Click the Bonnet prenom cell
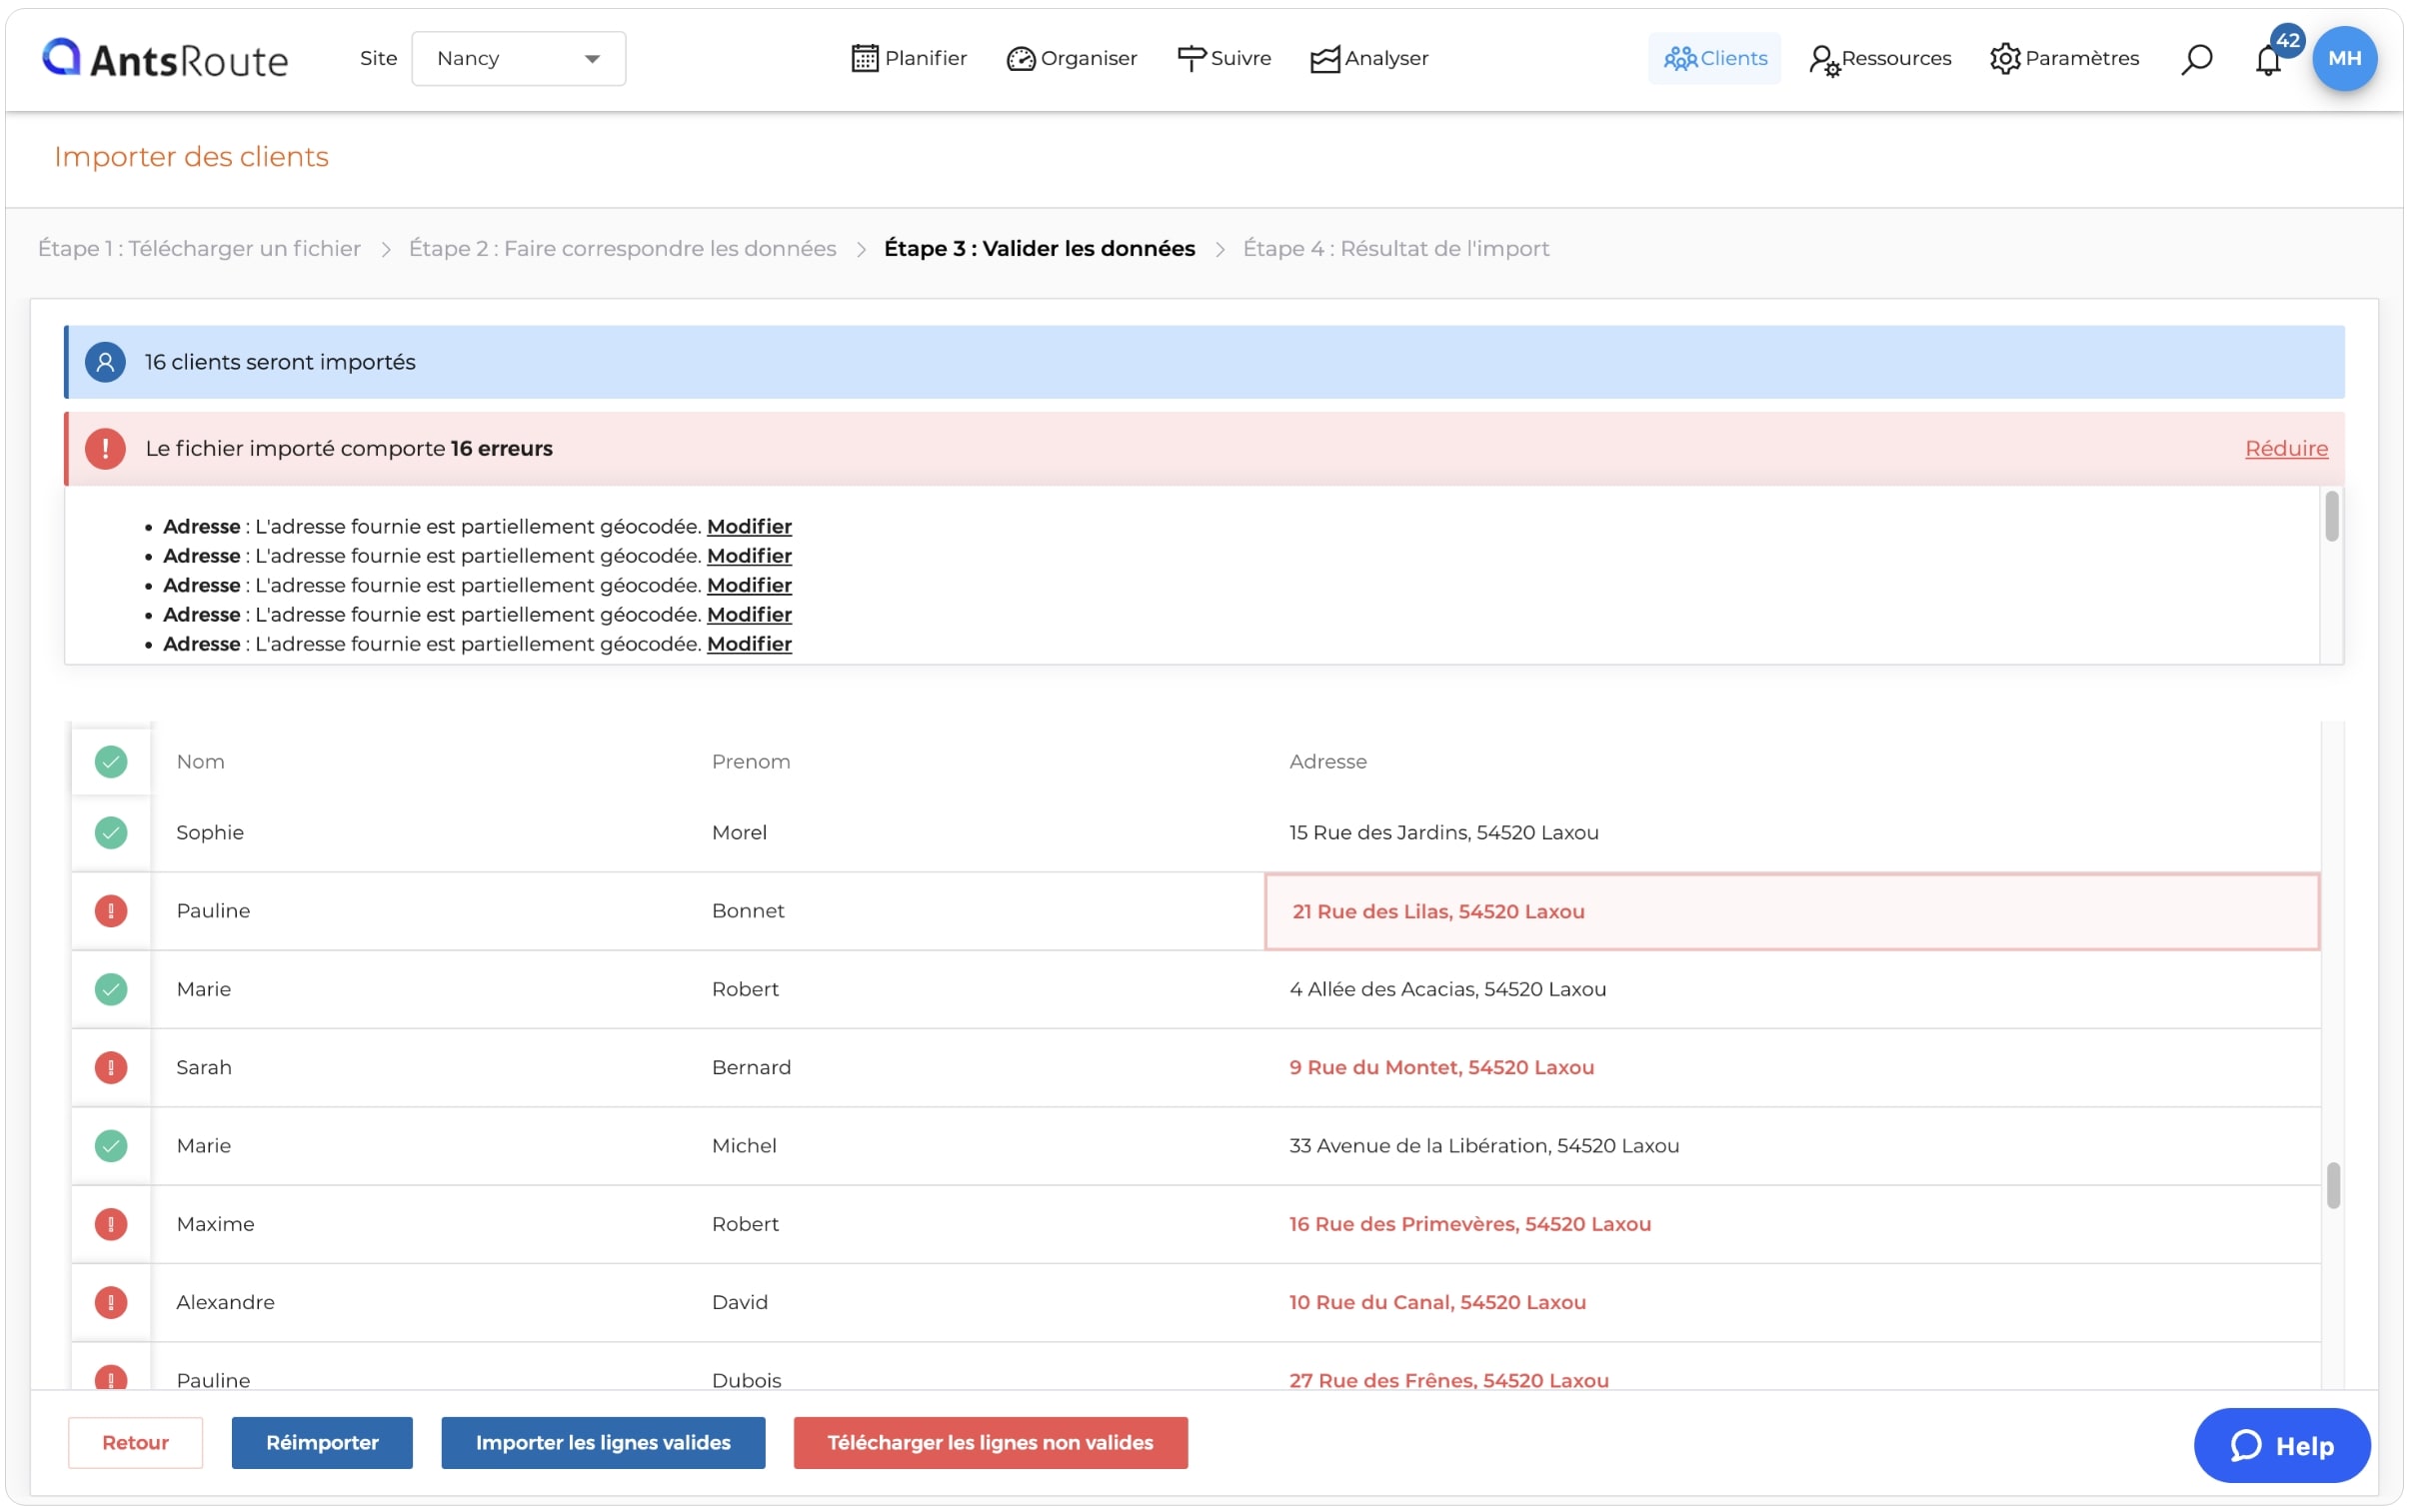This screenshot has width=2409, height=1512. click(x=748, y=911)
